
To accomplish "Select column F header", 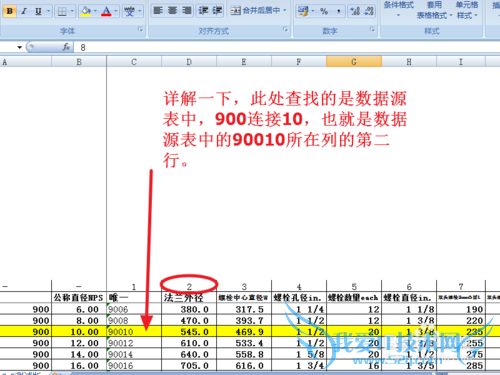I will click(299, 62).
